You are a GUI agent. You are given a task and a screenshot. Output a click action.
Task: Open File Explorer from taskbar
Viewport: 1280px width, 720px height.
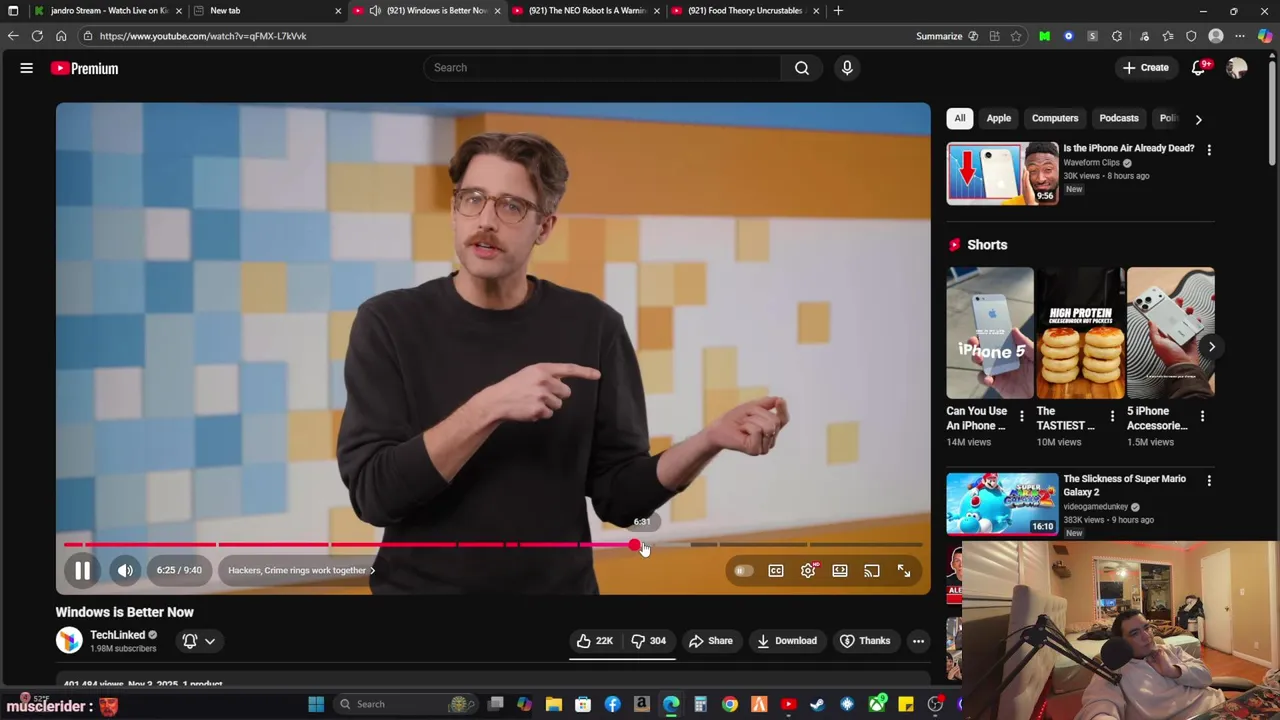[x=554, y=704]
